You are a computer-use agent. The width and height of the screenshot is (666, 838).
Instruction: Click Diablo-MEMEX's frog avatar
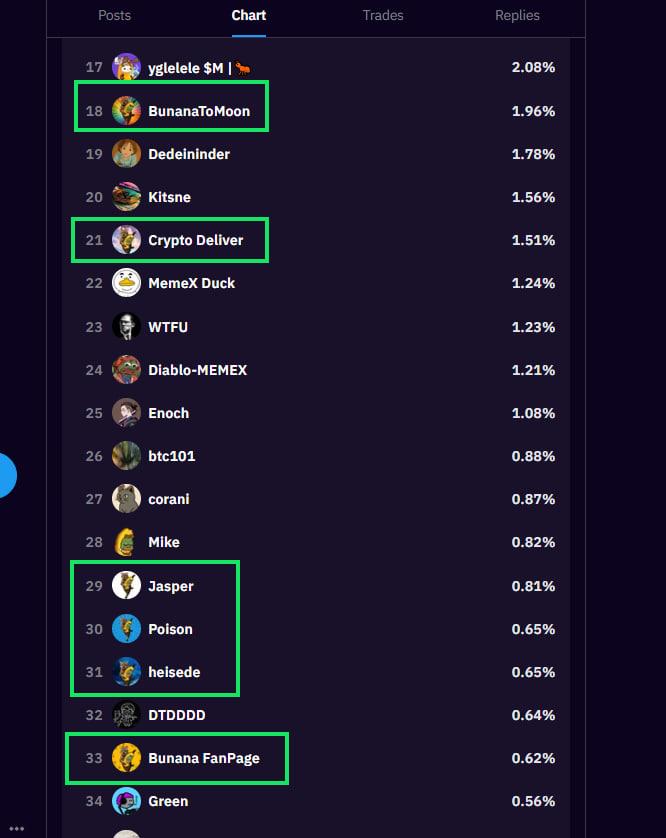(x=126, y=370)
